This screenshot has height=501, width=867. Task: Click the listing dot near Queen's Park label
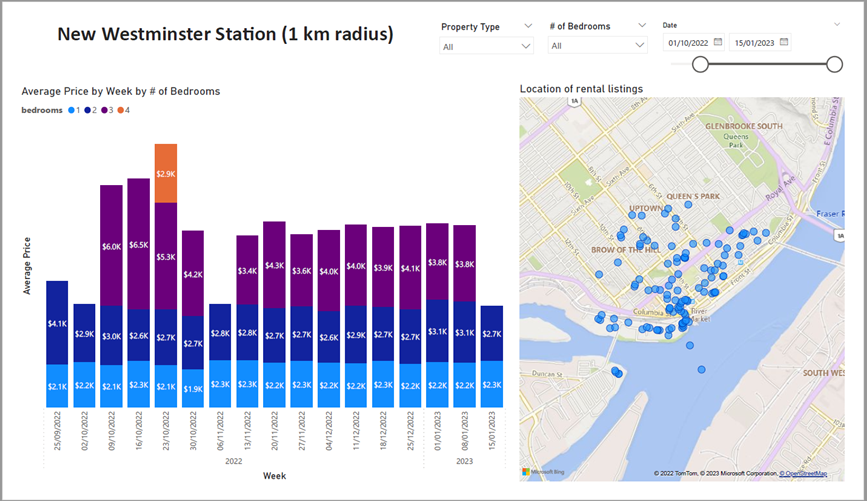pos(688,205)
